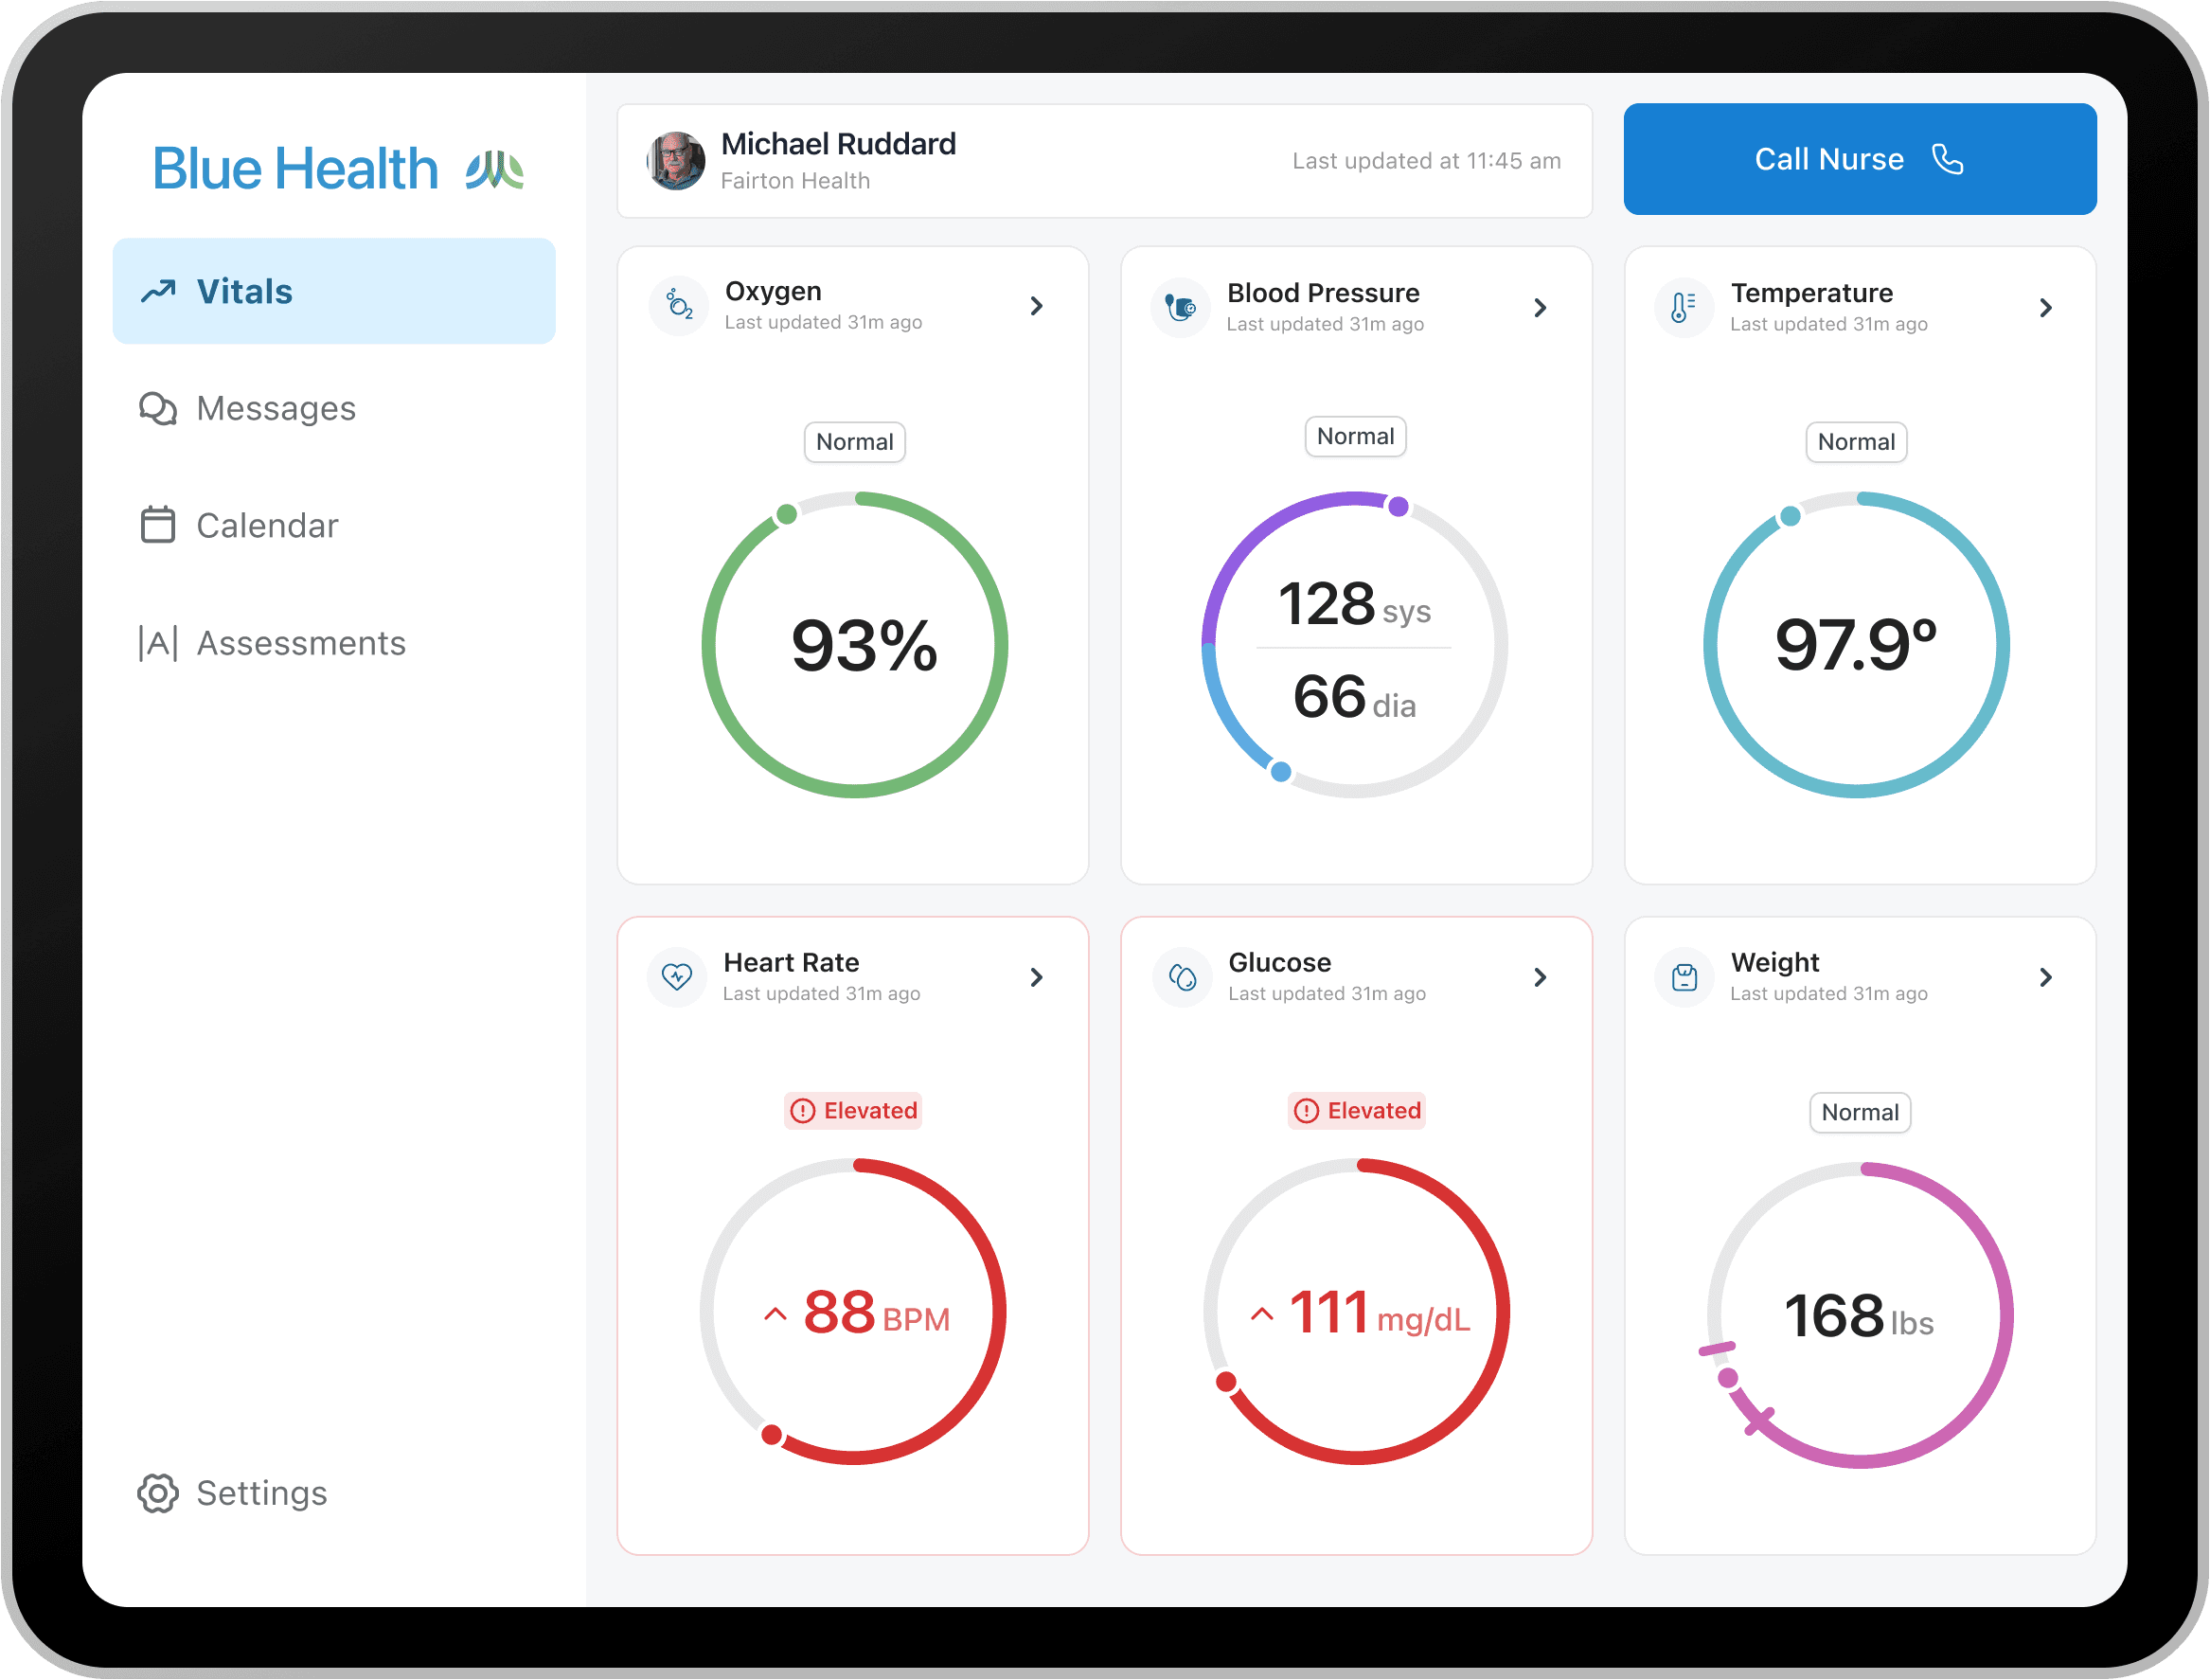Screen dimensions: 2210x1680
Task: Click Michael Ruddard's profile photo
Action: tap(676, 161)
